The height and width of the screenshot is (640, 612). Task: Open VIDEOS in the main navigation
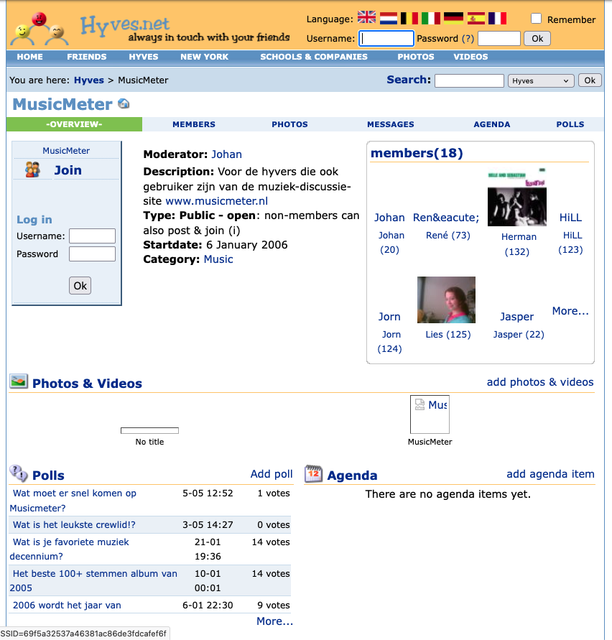point(471,57)
